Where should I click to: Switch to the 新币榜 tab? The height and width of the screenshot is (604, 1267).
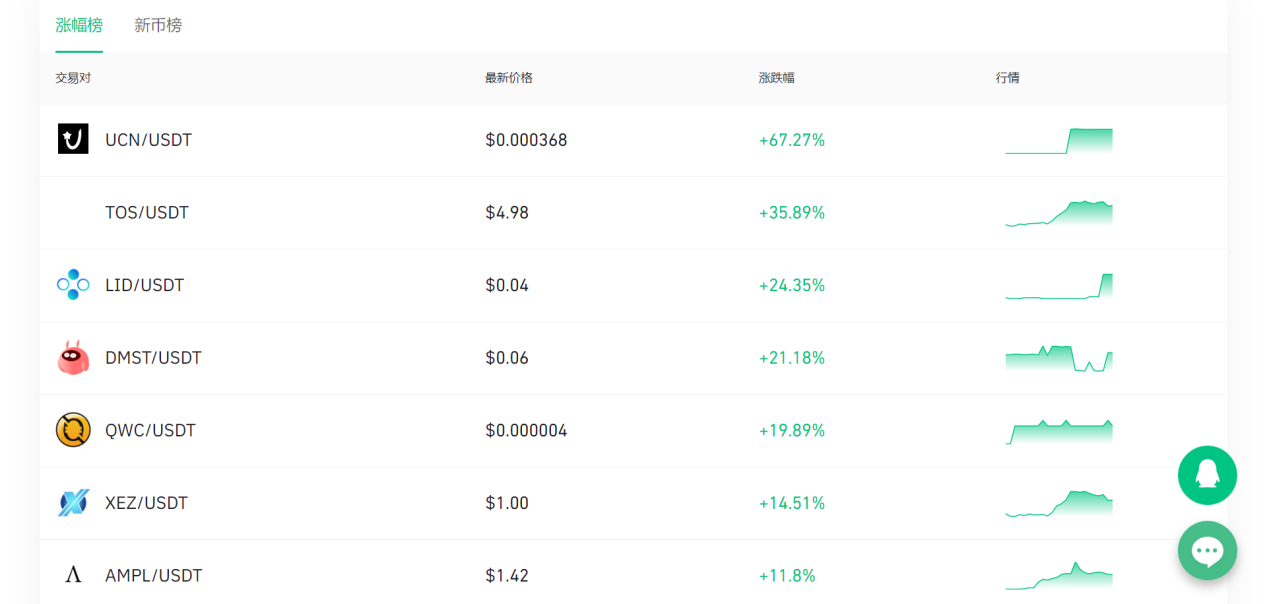(x=158, y=25)
